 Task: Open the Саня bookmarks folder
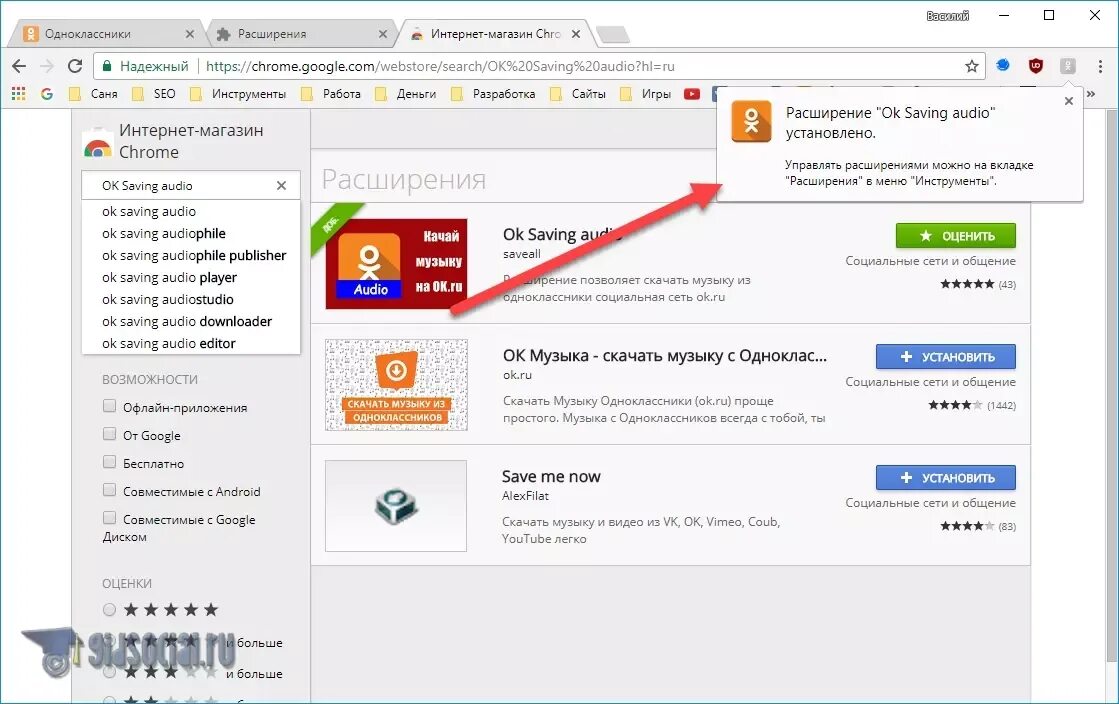pyautogui.click(x=93, y=94)
